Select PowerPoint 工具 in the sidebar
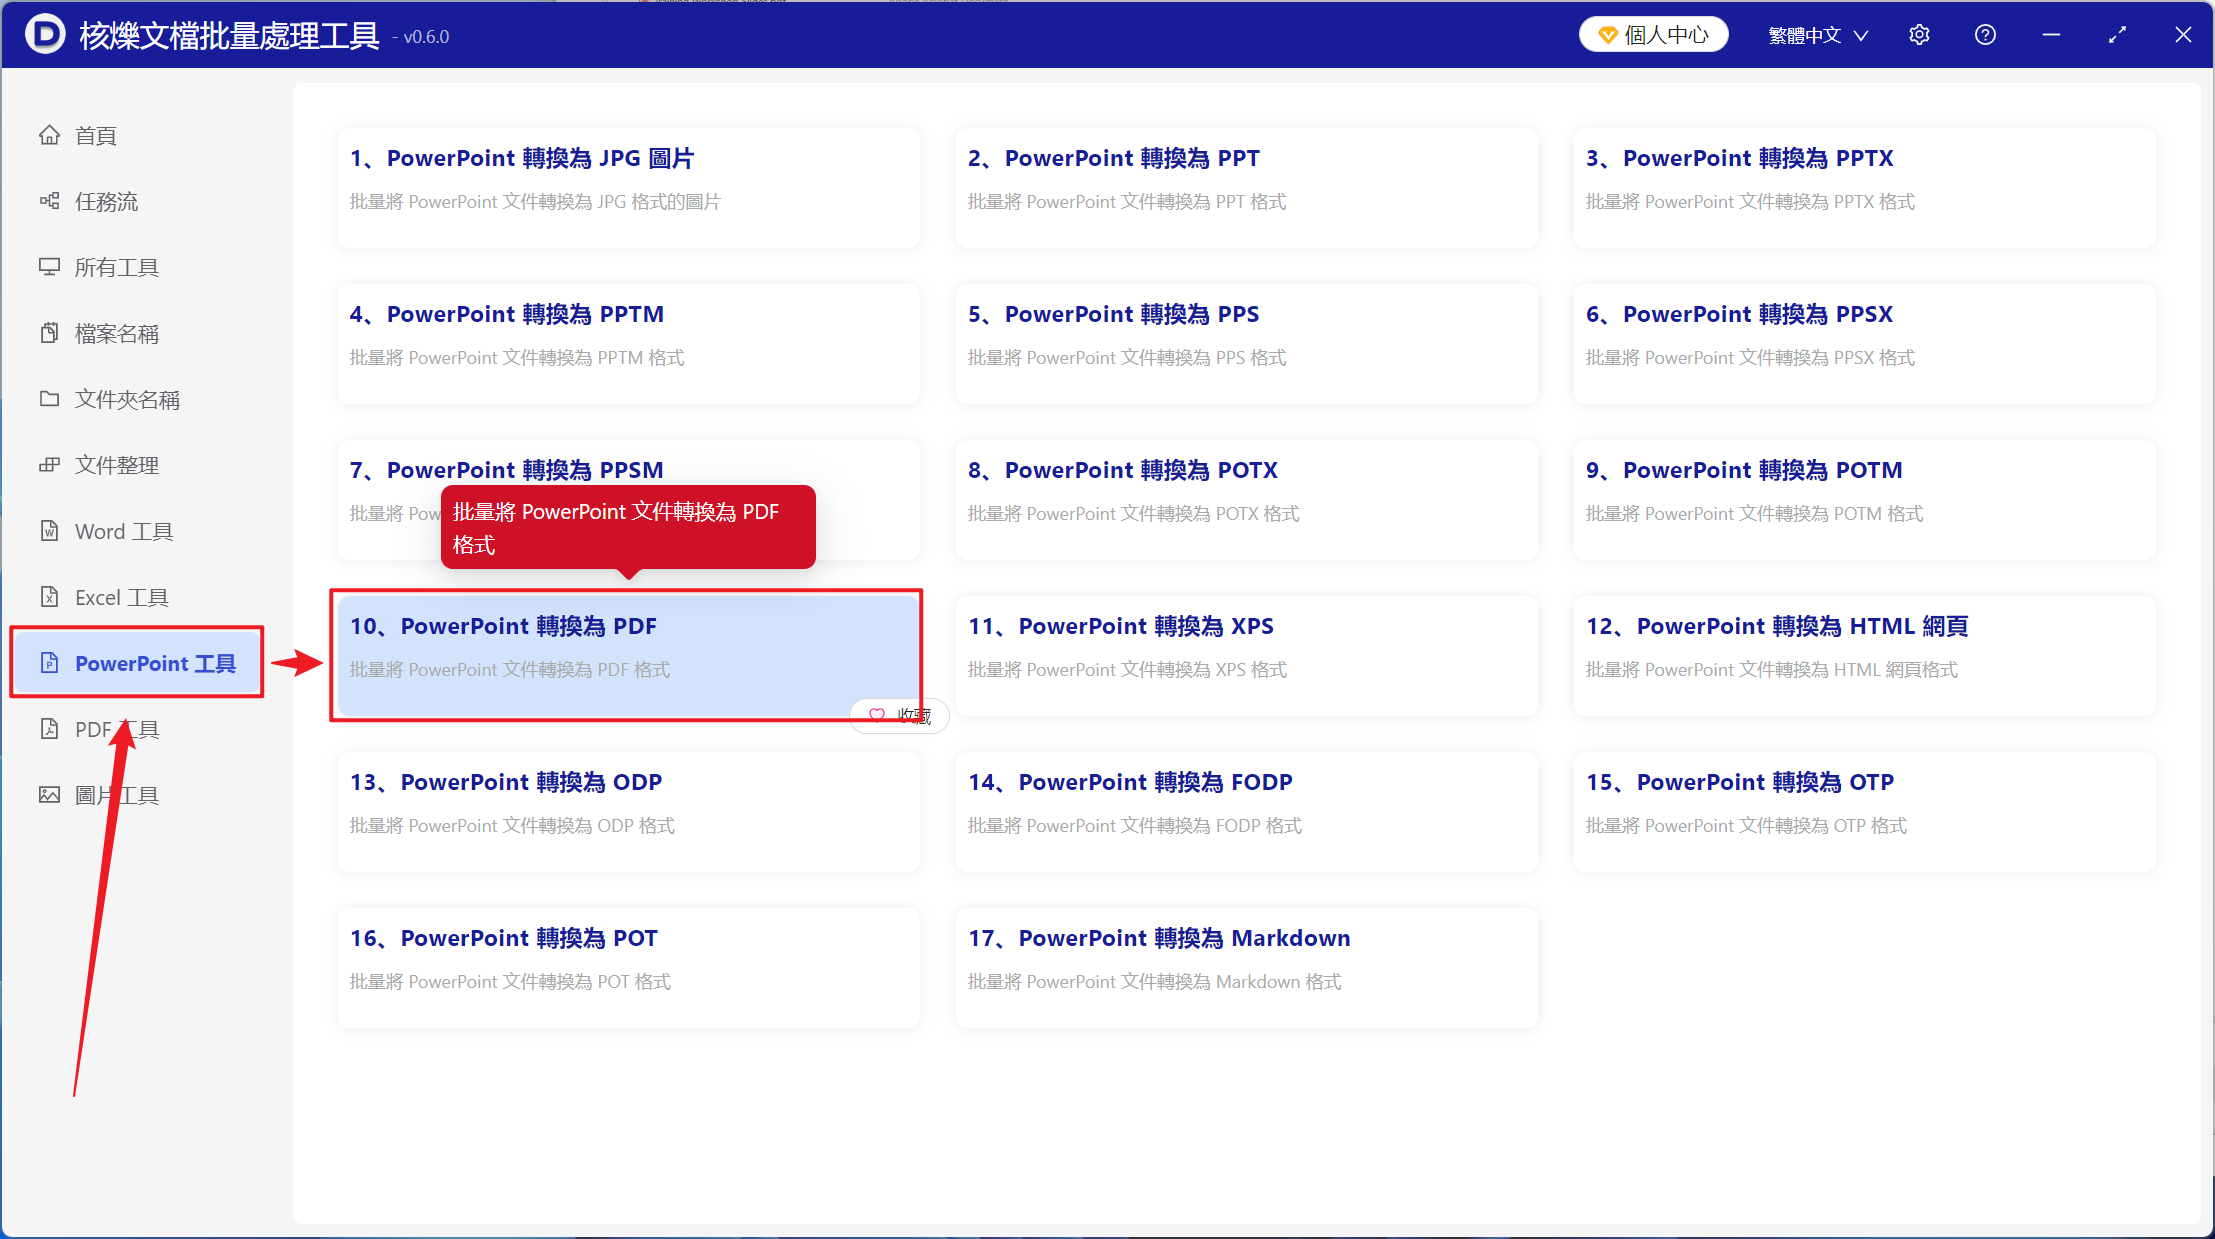The image size is (2215, 1239). tap(137, 662)
